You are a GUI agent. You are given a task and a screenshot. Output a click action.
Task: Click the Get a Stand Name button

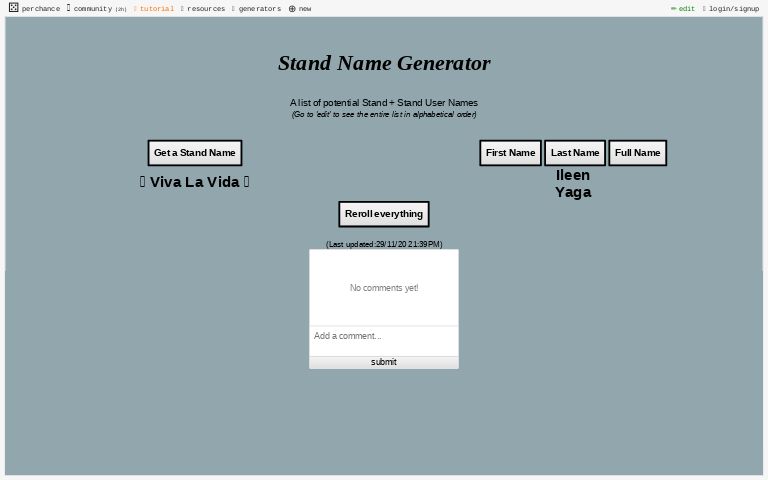click(x=195, y=153)
